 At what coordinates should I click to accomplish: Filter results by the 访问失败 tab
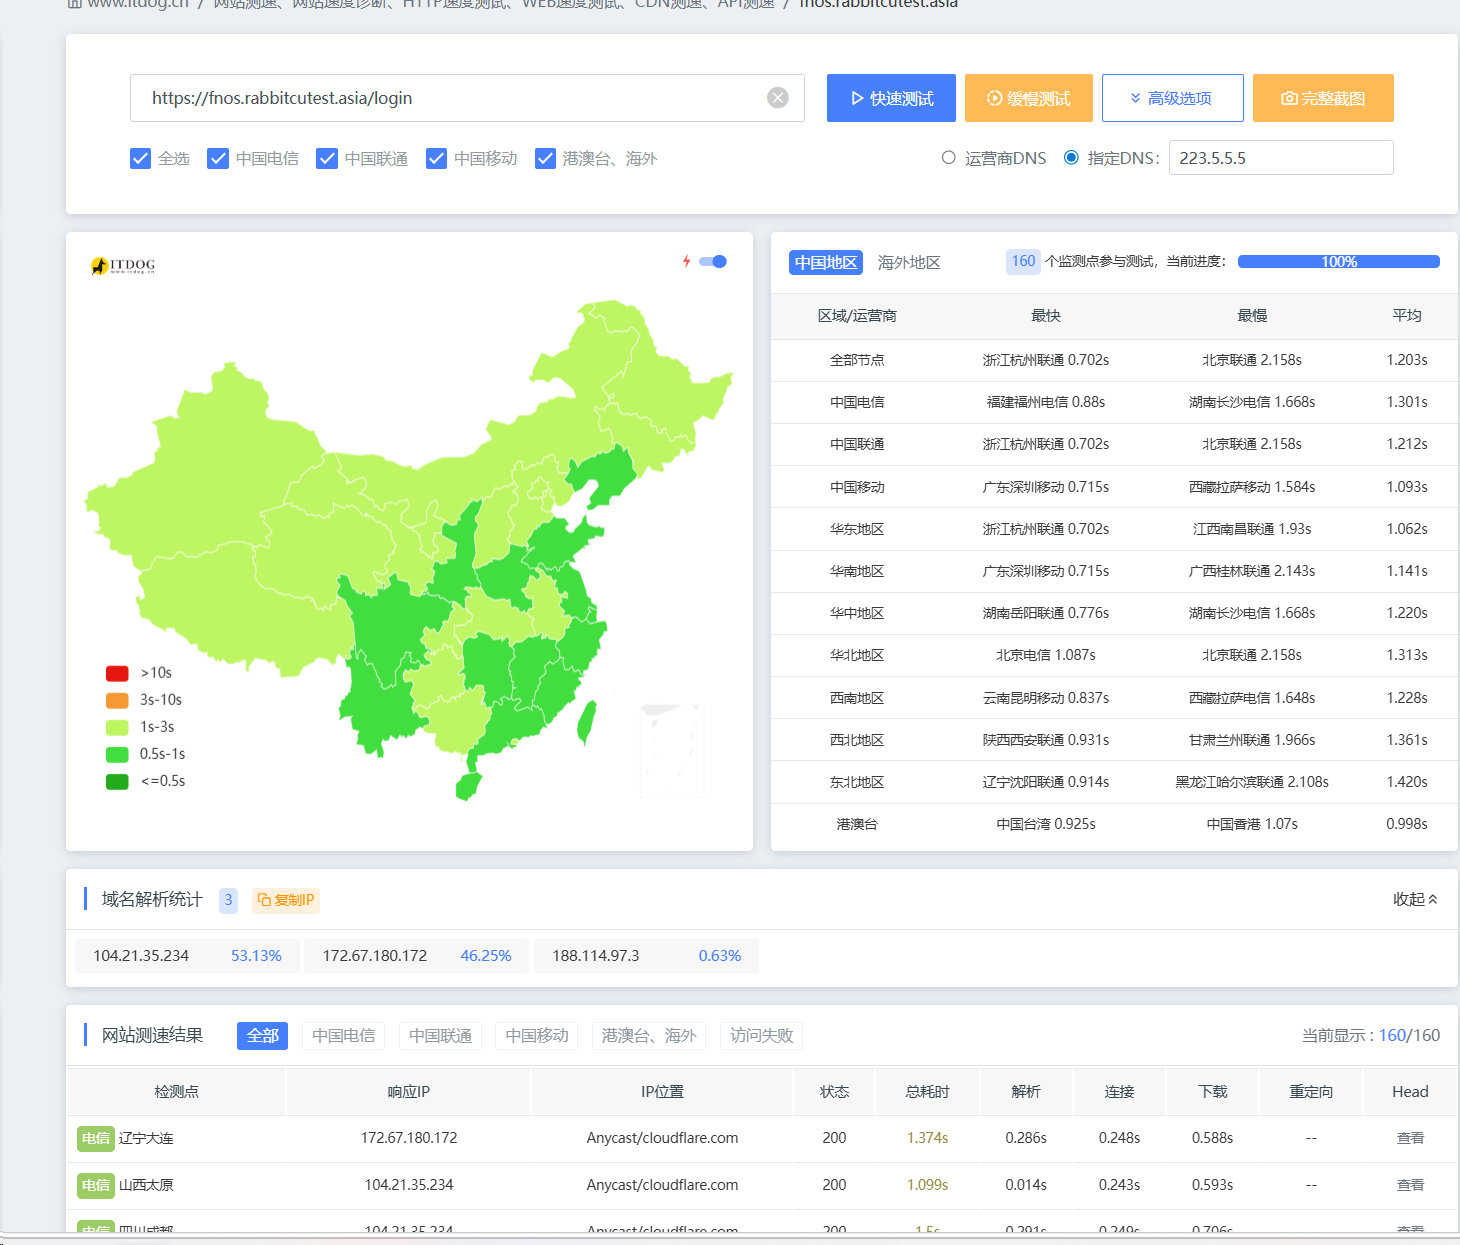[761, 1035]
